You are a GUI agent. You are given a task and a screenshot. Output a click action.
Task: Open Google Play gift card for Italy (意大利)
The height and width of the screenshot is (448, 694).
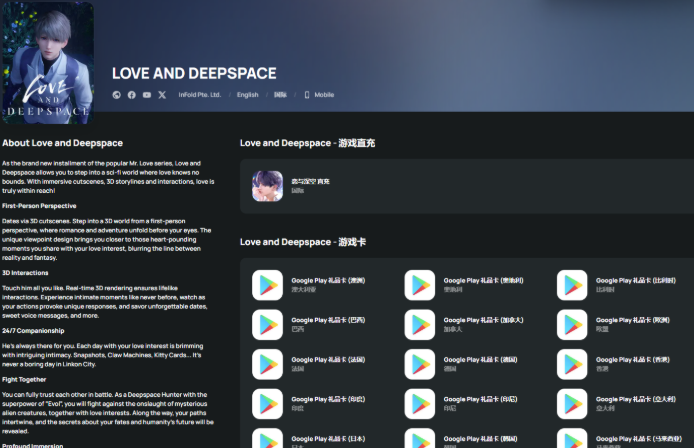pos(615,402)
